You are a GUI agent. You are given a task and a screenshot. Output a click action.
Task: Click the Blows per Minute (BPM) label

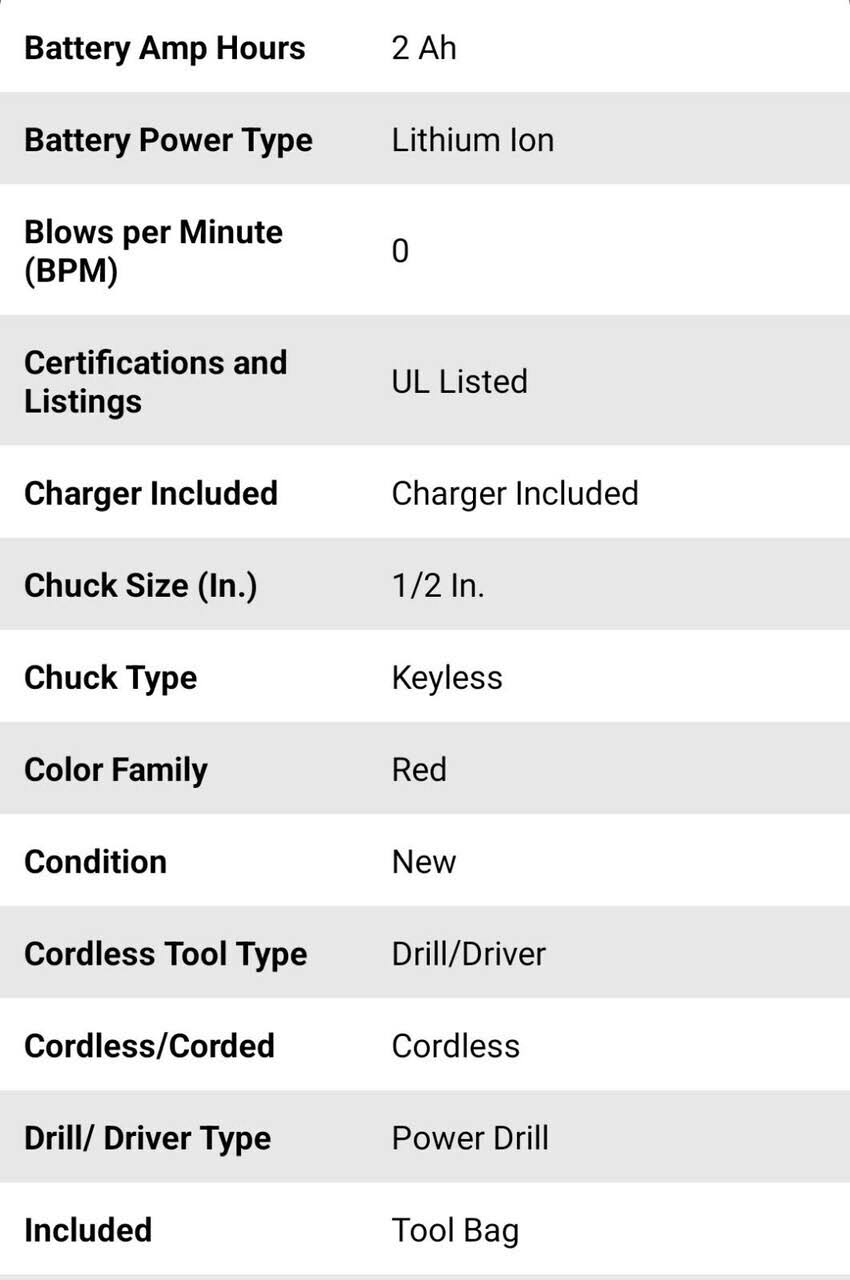click(153, 251)
